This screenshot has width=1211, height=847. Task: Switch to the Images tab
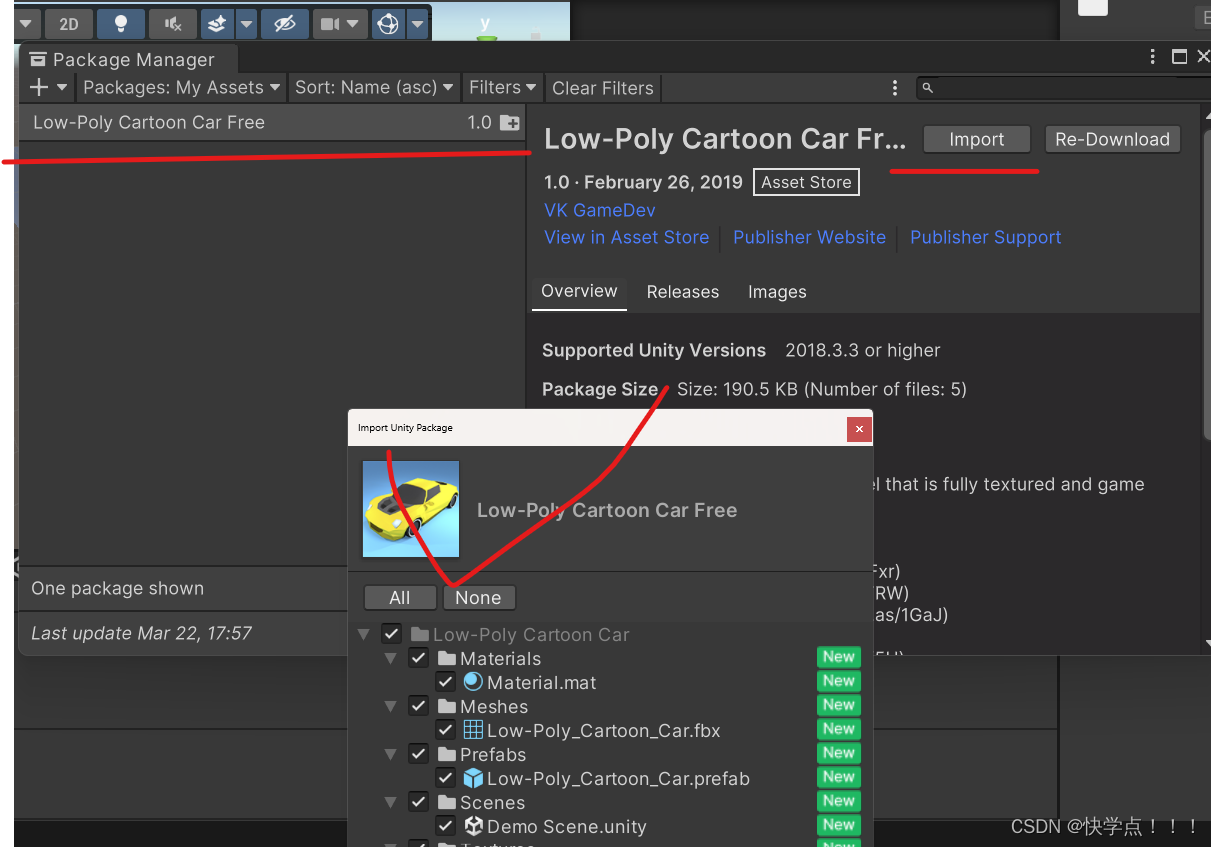click(x=777, y=292)
